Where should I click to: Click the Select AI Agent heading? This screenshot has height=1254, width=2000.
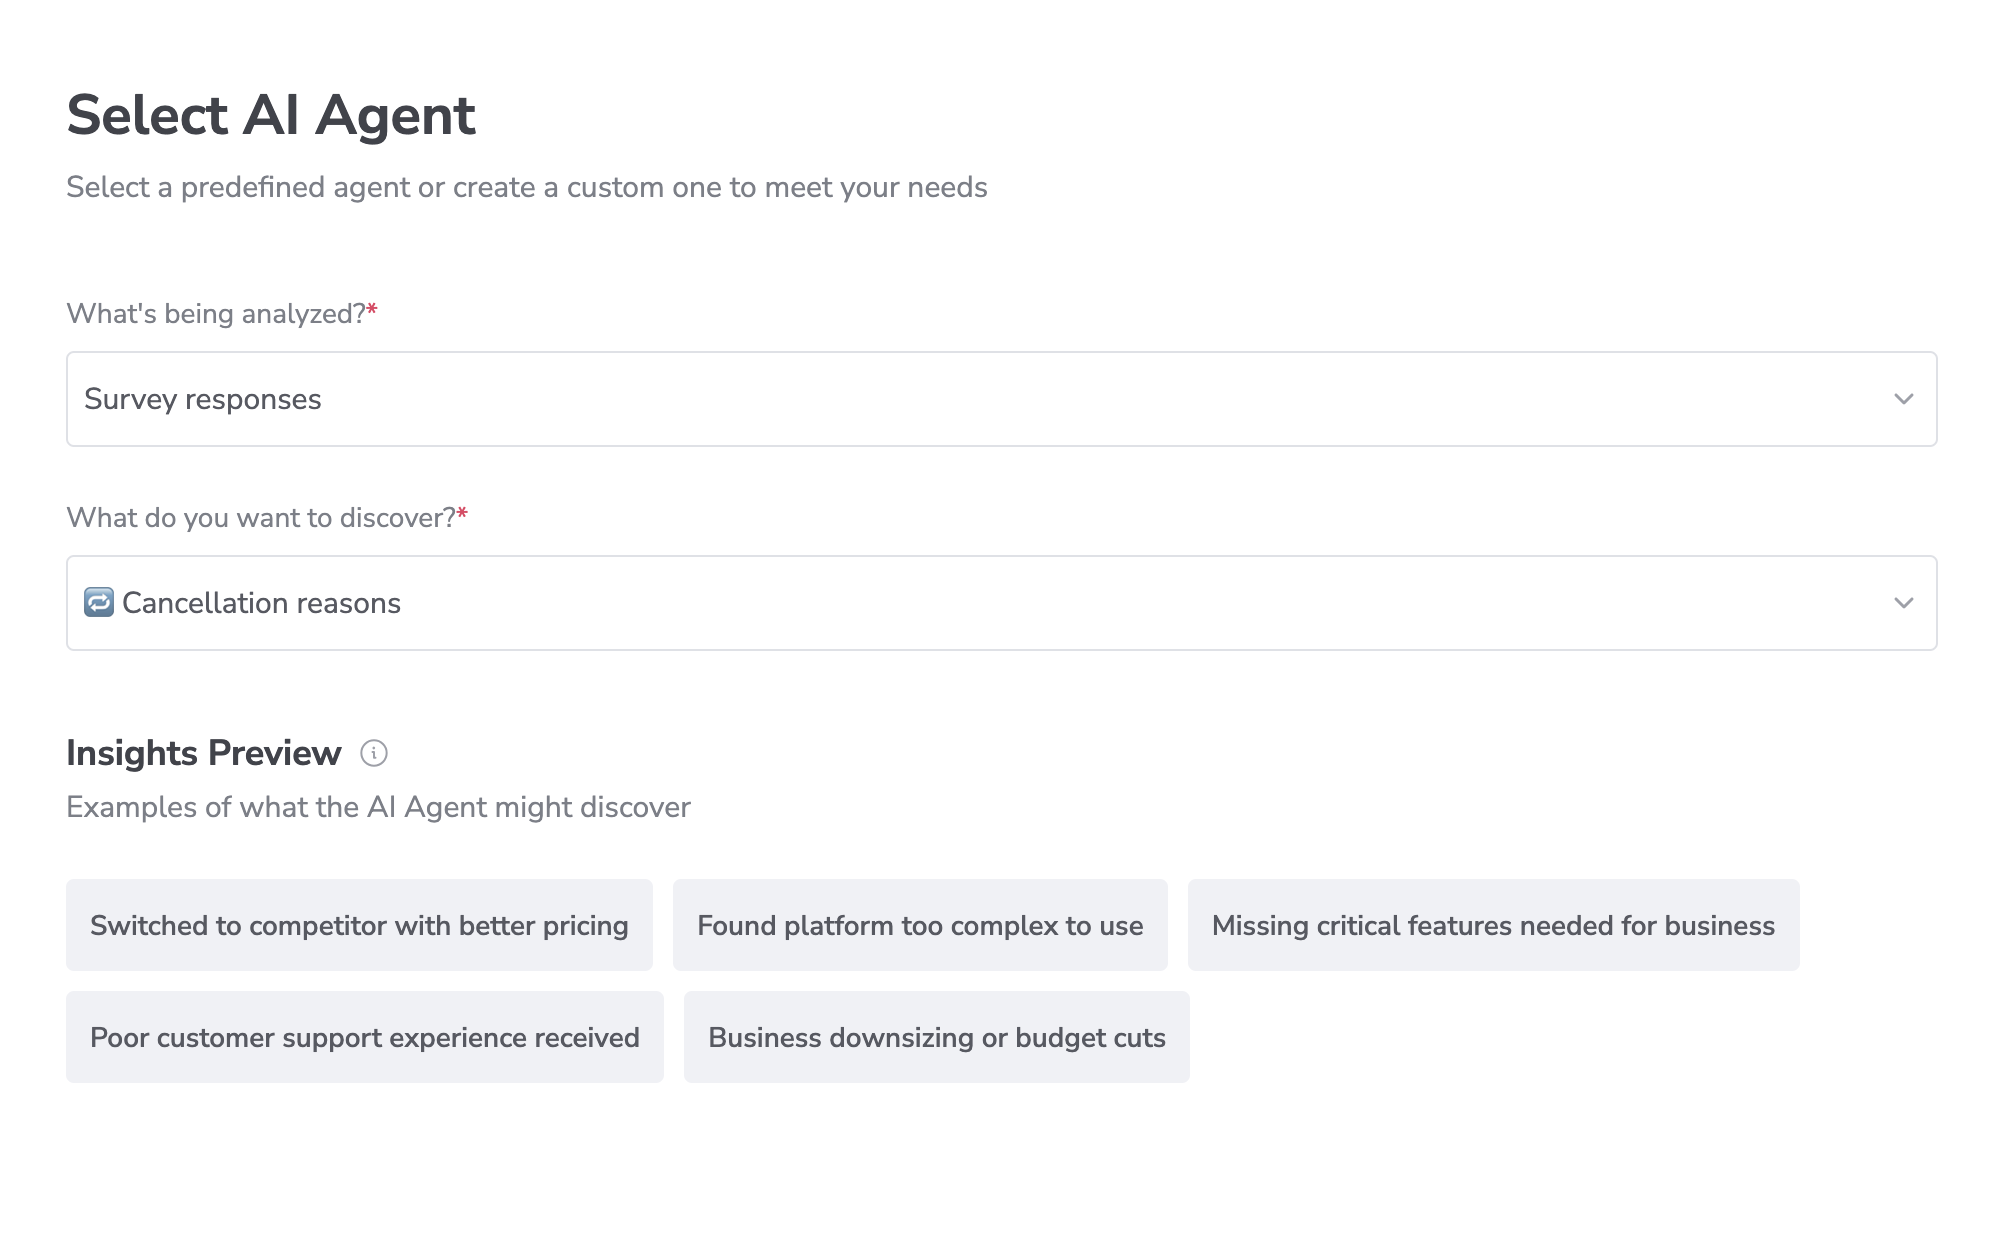point(271,114)
